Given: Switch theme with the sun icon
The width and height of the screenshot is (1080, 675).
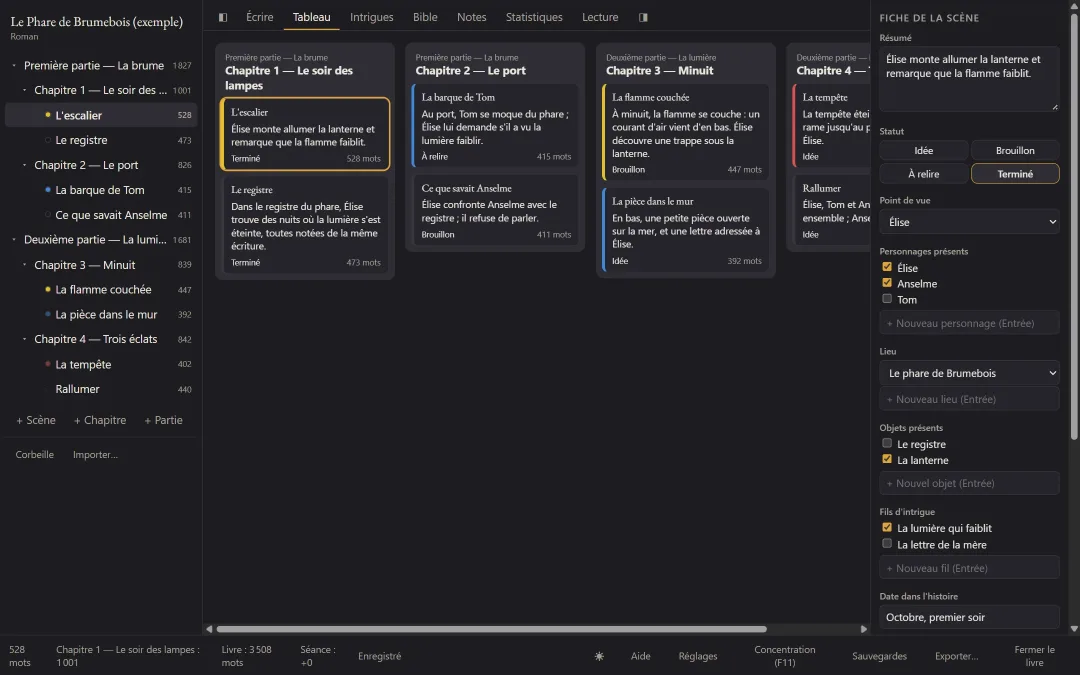Looking at the screenshot, I should [599, 656].
